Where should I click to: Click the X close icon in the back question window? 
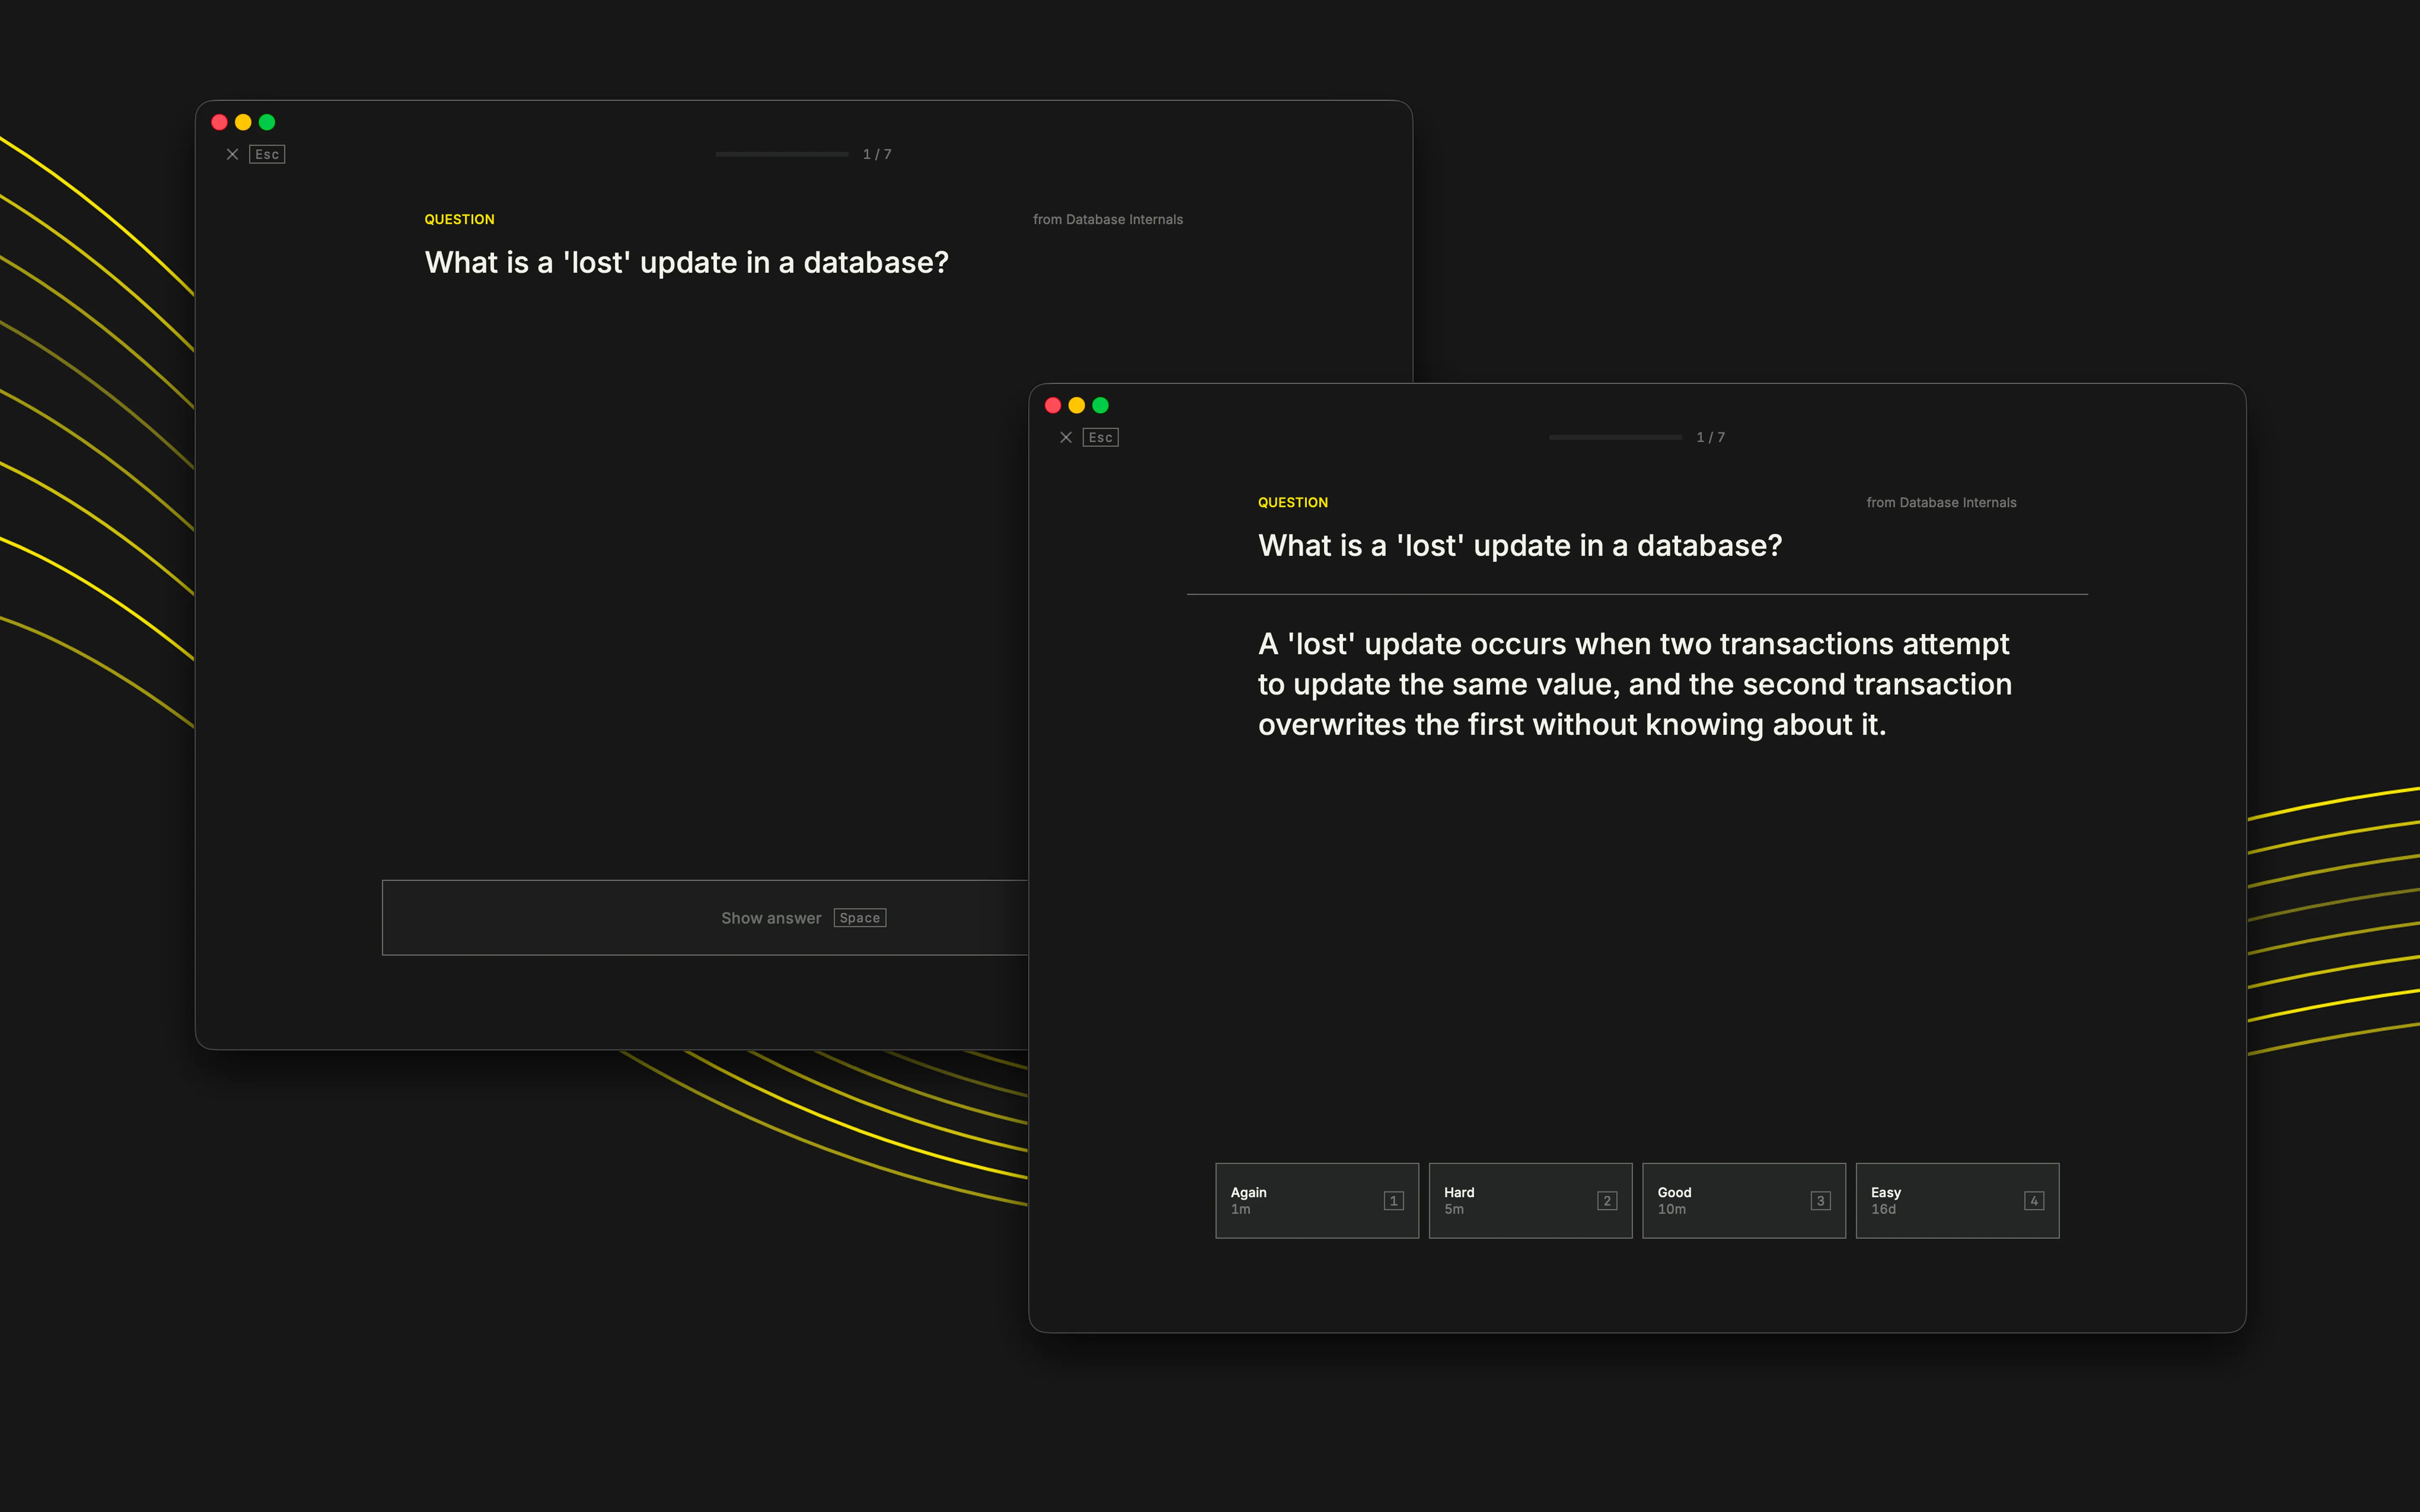coord(232,154)
